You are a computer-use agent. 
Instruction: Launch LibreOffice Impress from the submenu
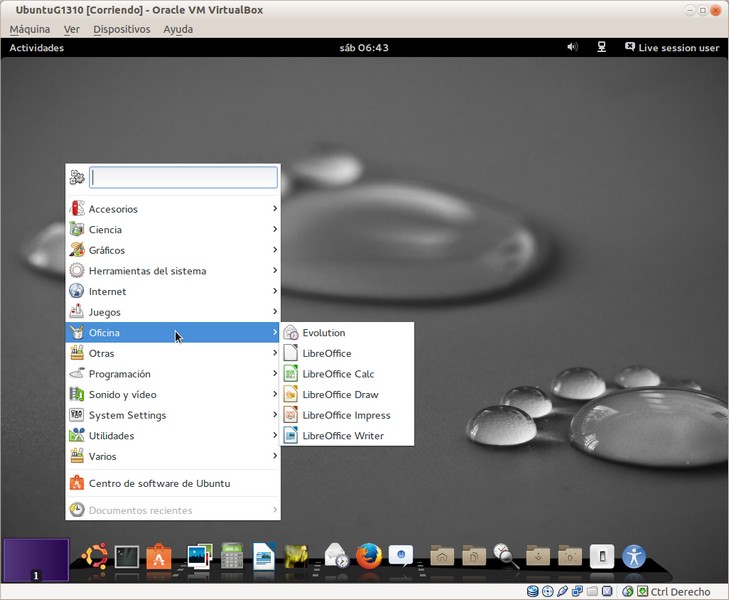click(x=347, y=415)
